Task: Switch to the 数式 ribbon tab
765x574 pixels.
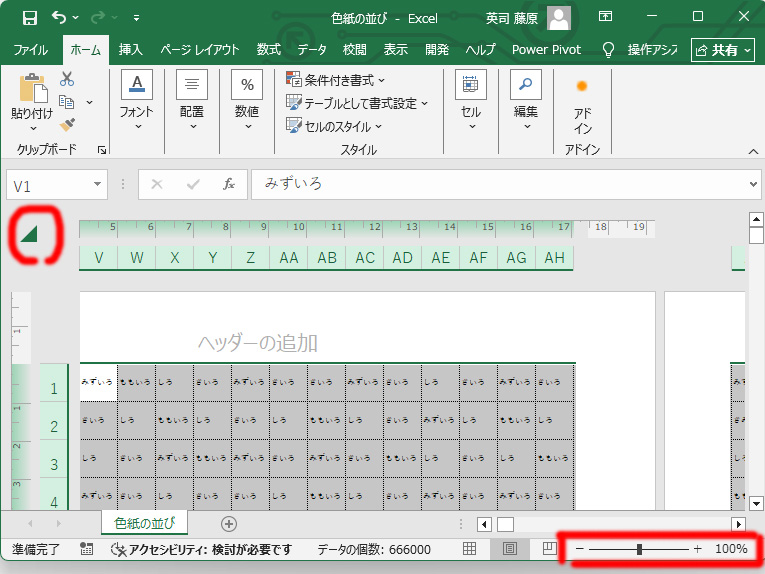Action: click(268, 49)
